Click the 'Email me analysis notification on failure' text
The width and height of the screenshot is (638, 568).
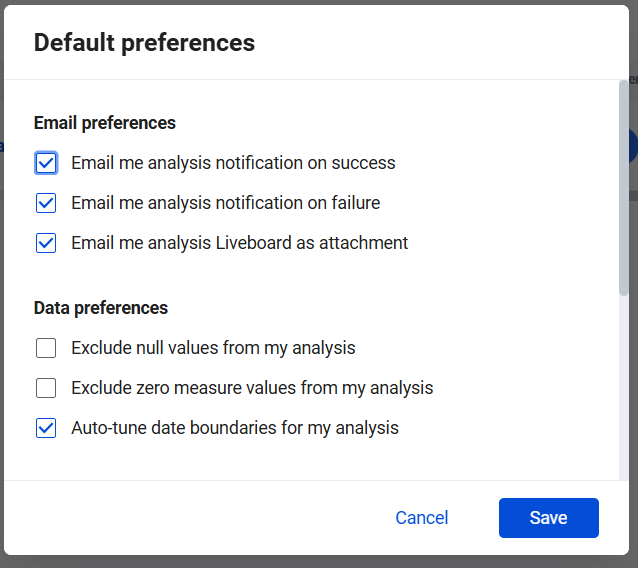(x=225, y=203)
